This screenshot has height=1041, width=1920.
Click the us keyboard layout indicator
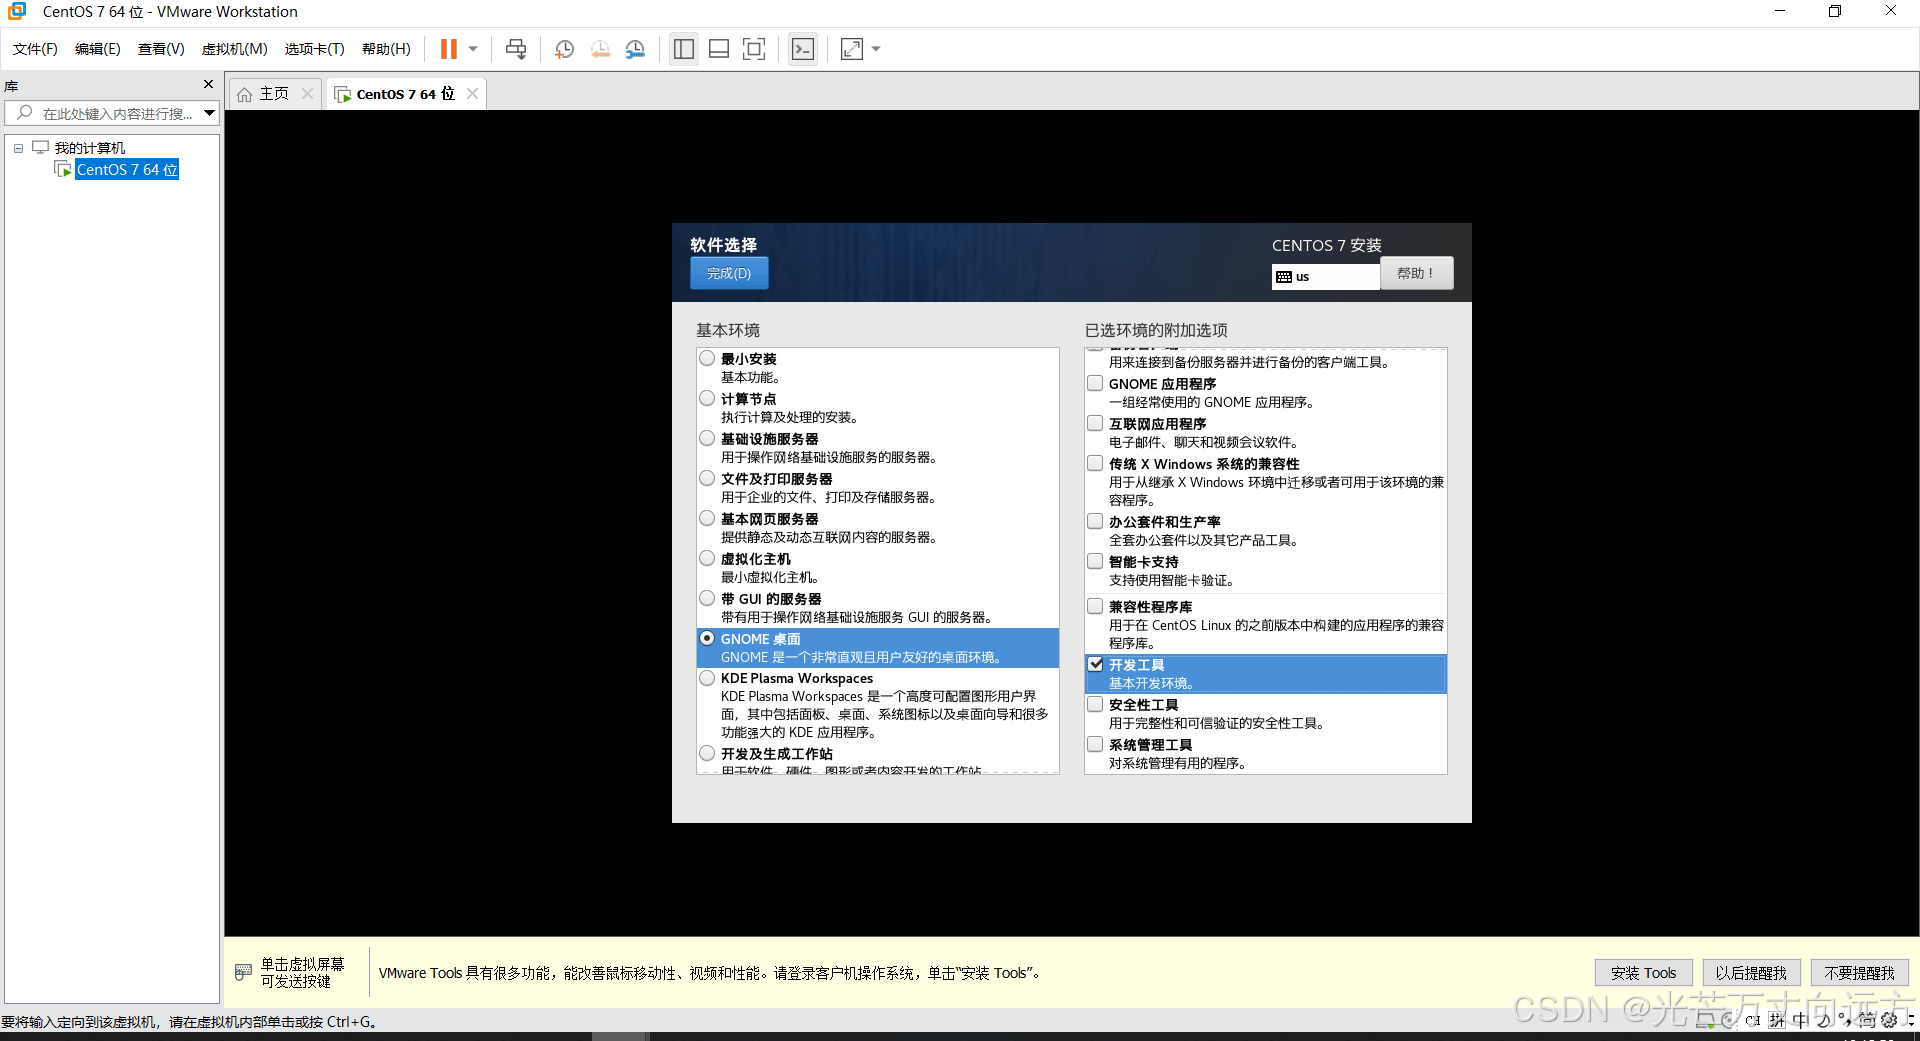(x=1326, y=277)
